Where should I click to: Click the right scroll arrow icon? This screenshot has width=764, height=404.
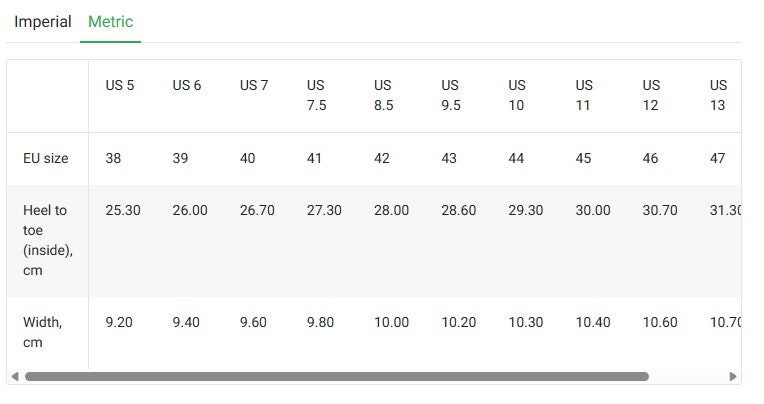(x=733, y=376)
